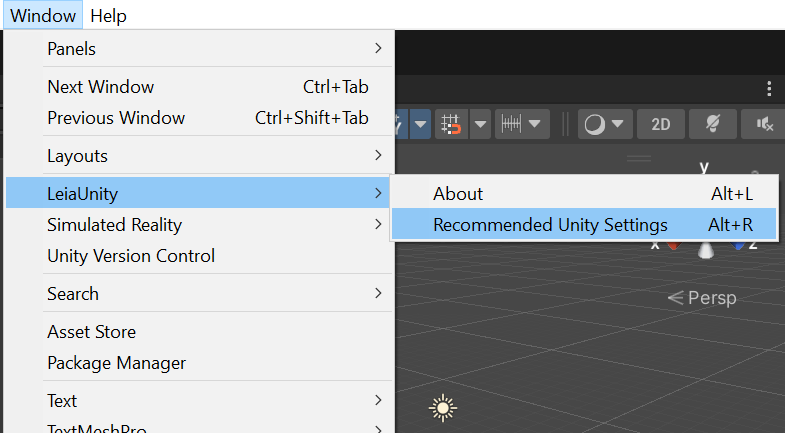Launch Package Manager window
This screenshot has width=785, height=433.
click(x=199, y=362)
